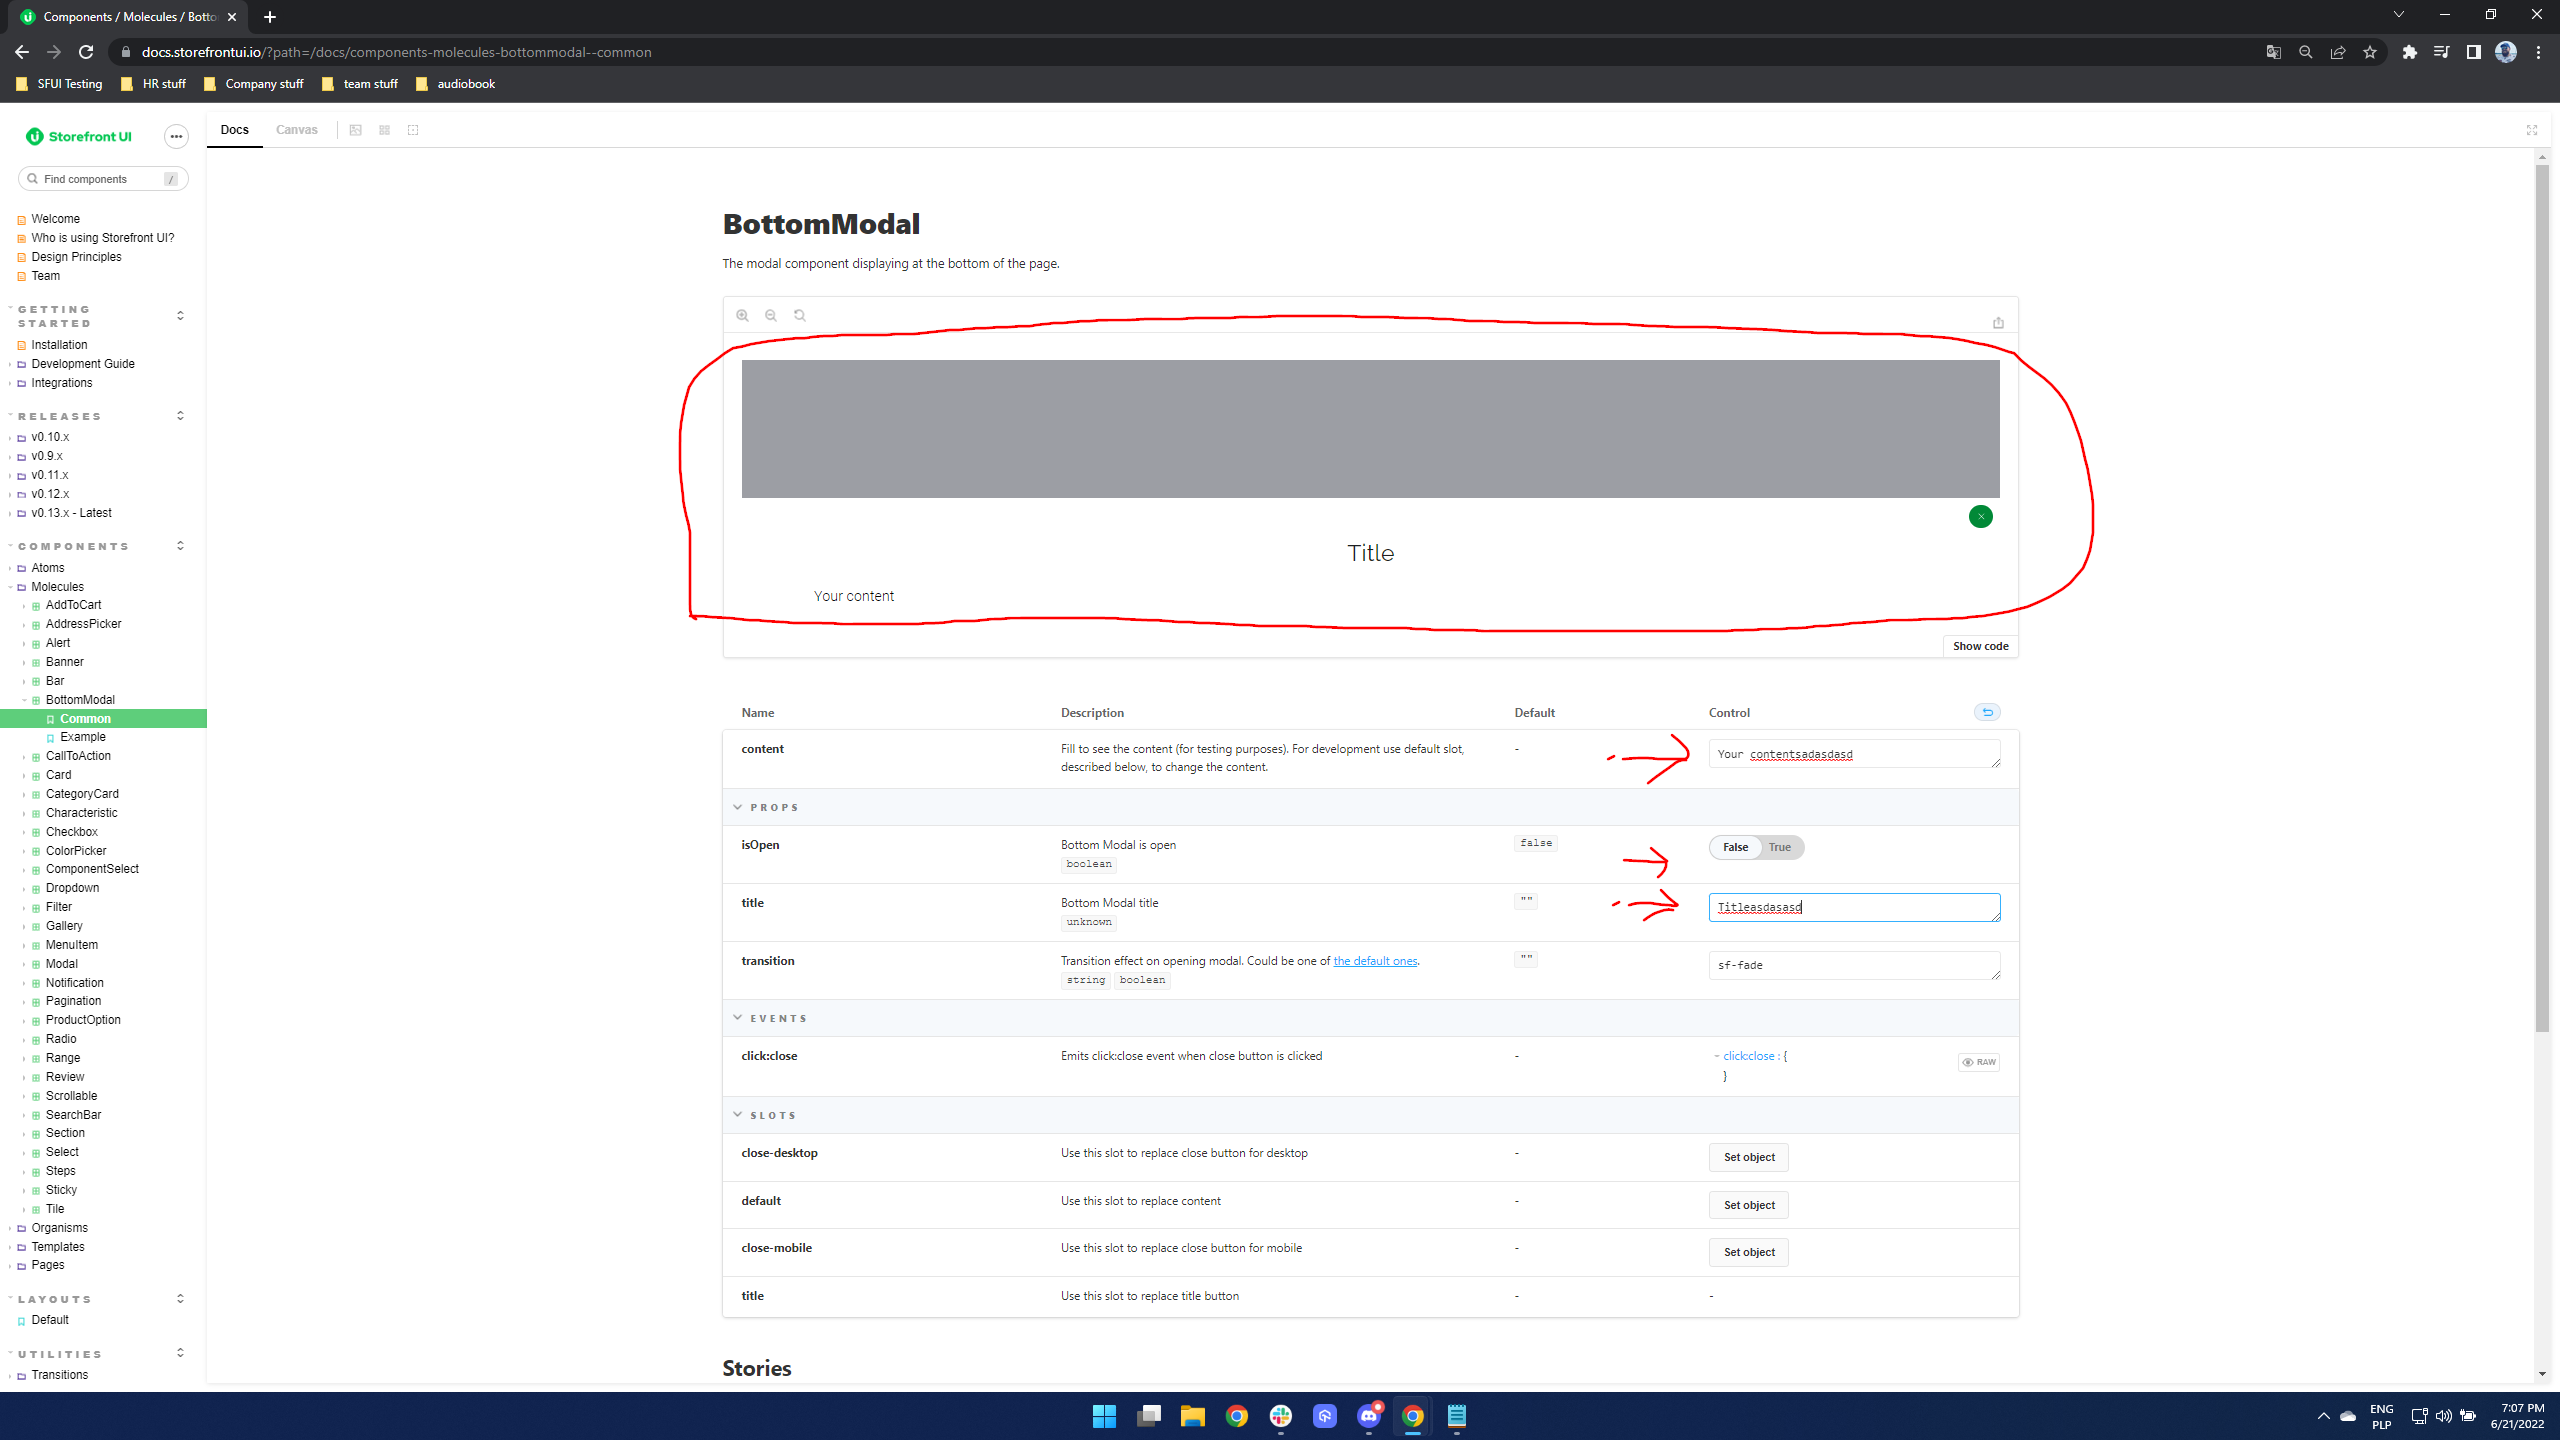Select the Example story under BottomModal
Viewport: 2560px width, 1440px height.
[x=82, y=737]
